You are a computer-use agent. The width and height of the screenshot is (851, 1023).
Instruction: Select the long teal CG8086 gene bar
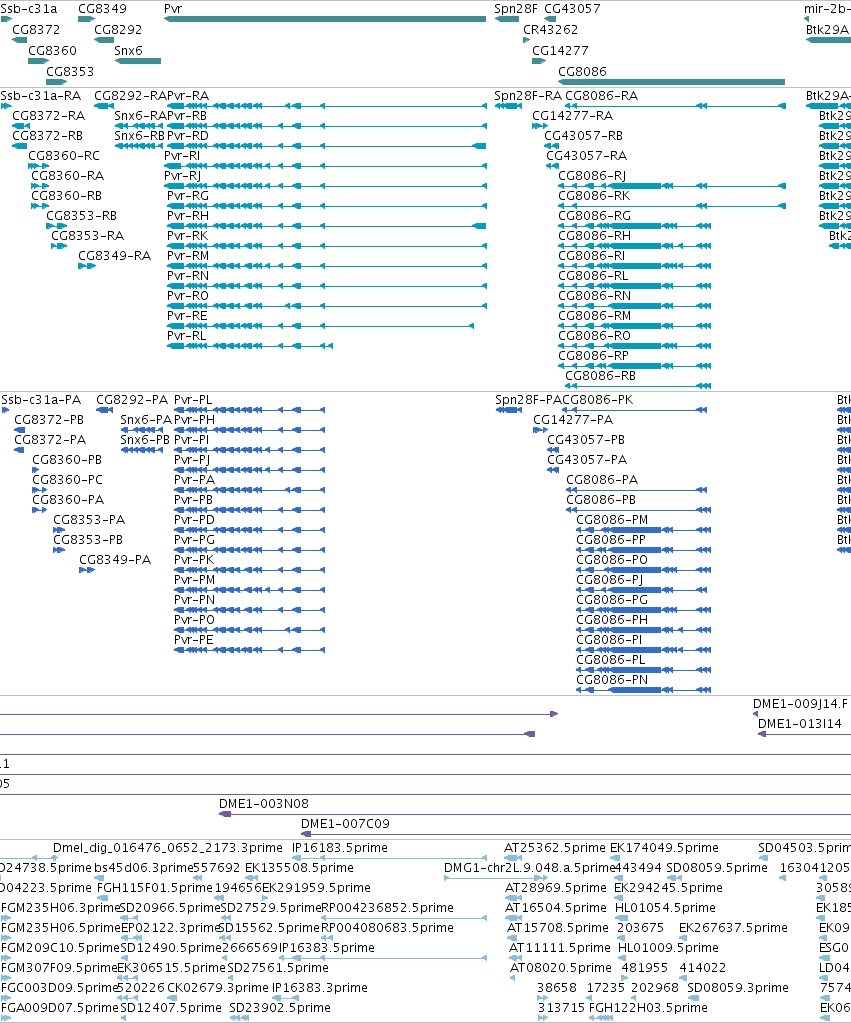tap(672, 82)
